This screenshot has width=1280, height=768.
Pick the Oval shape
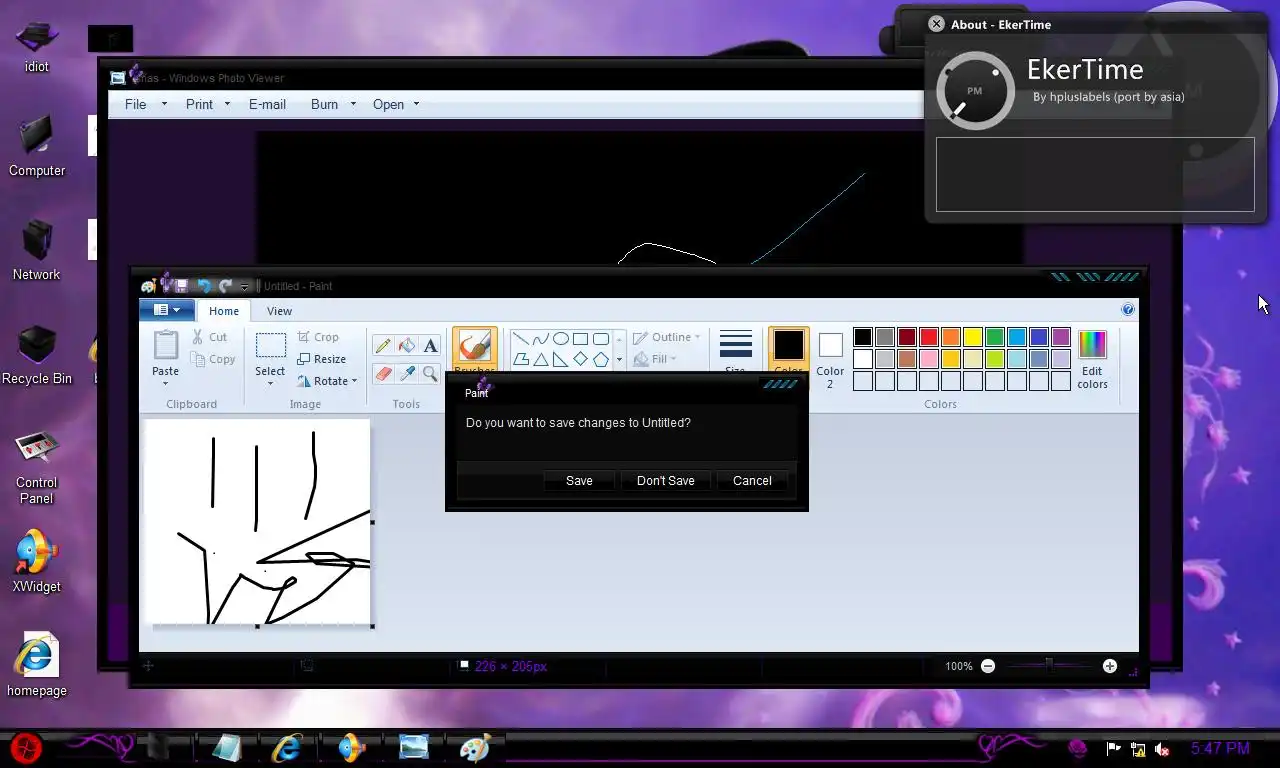[561, 339]
